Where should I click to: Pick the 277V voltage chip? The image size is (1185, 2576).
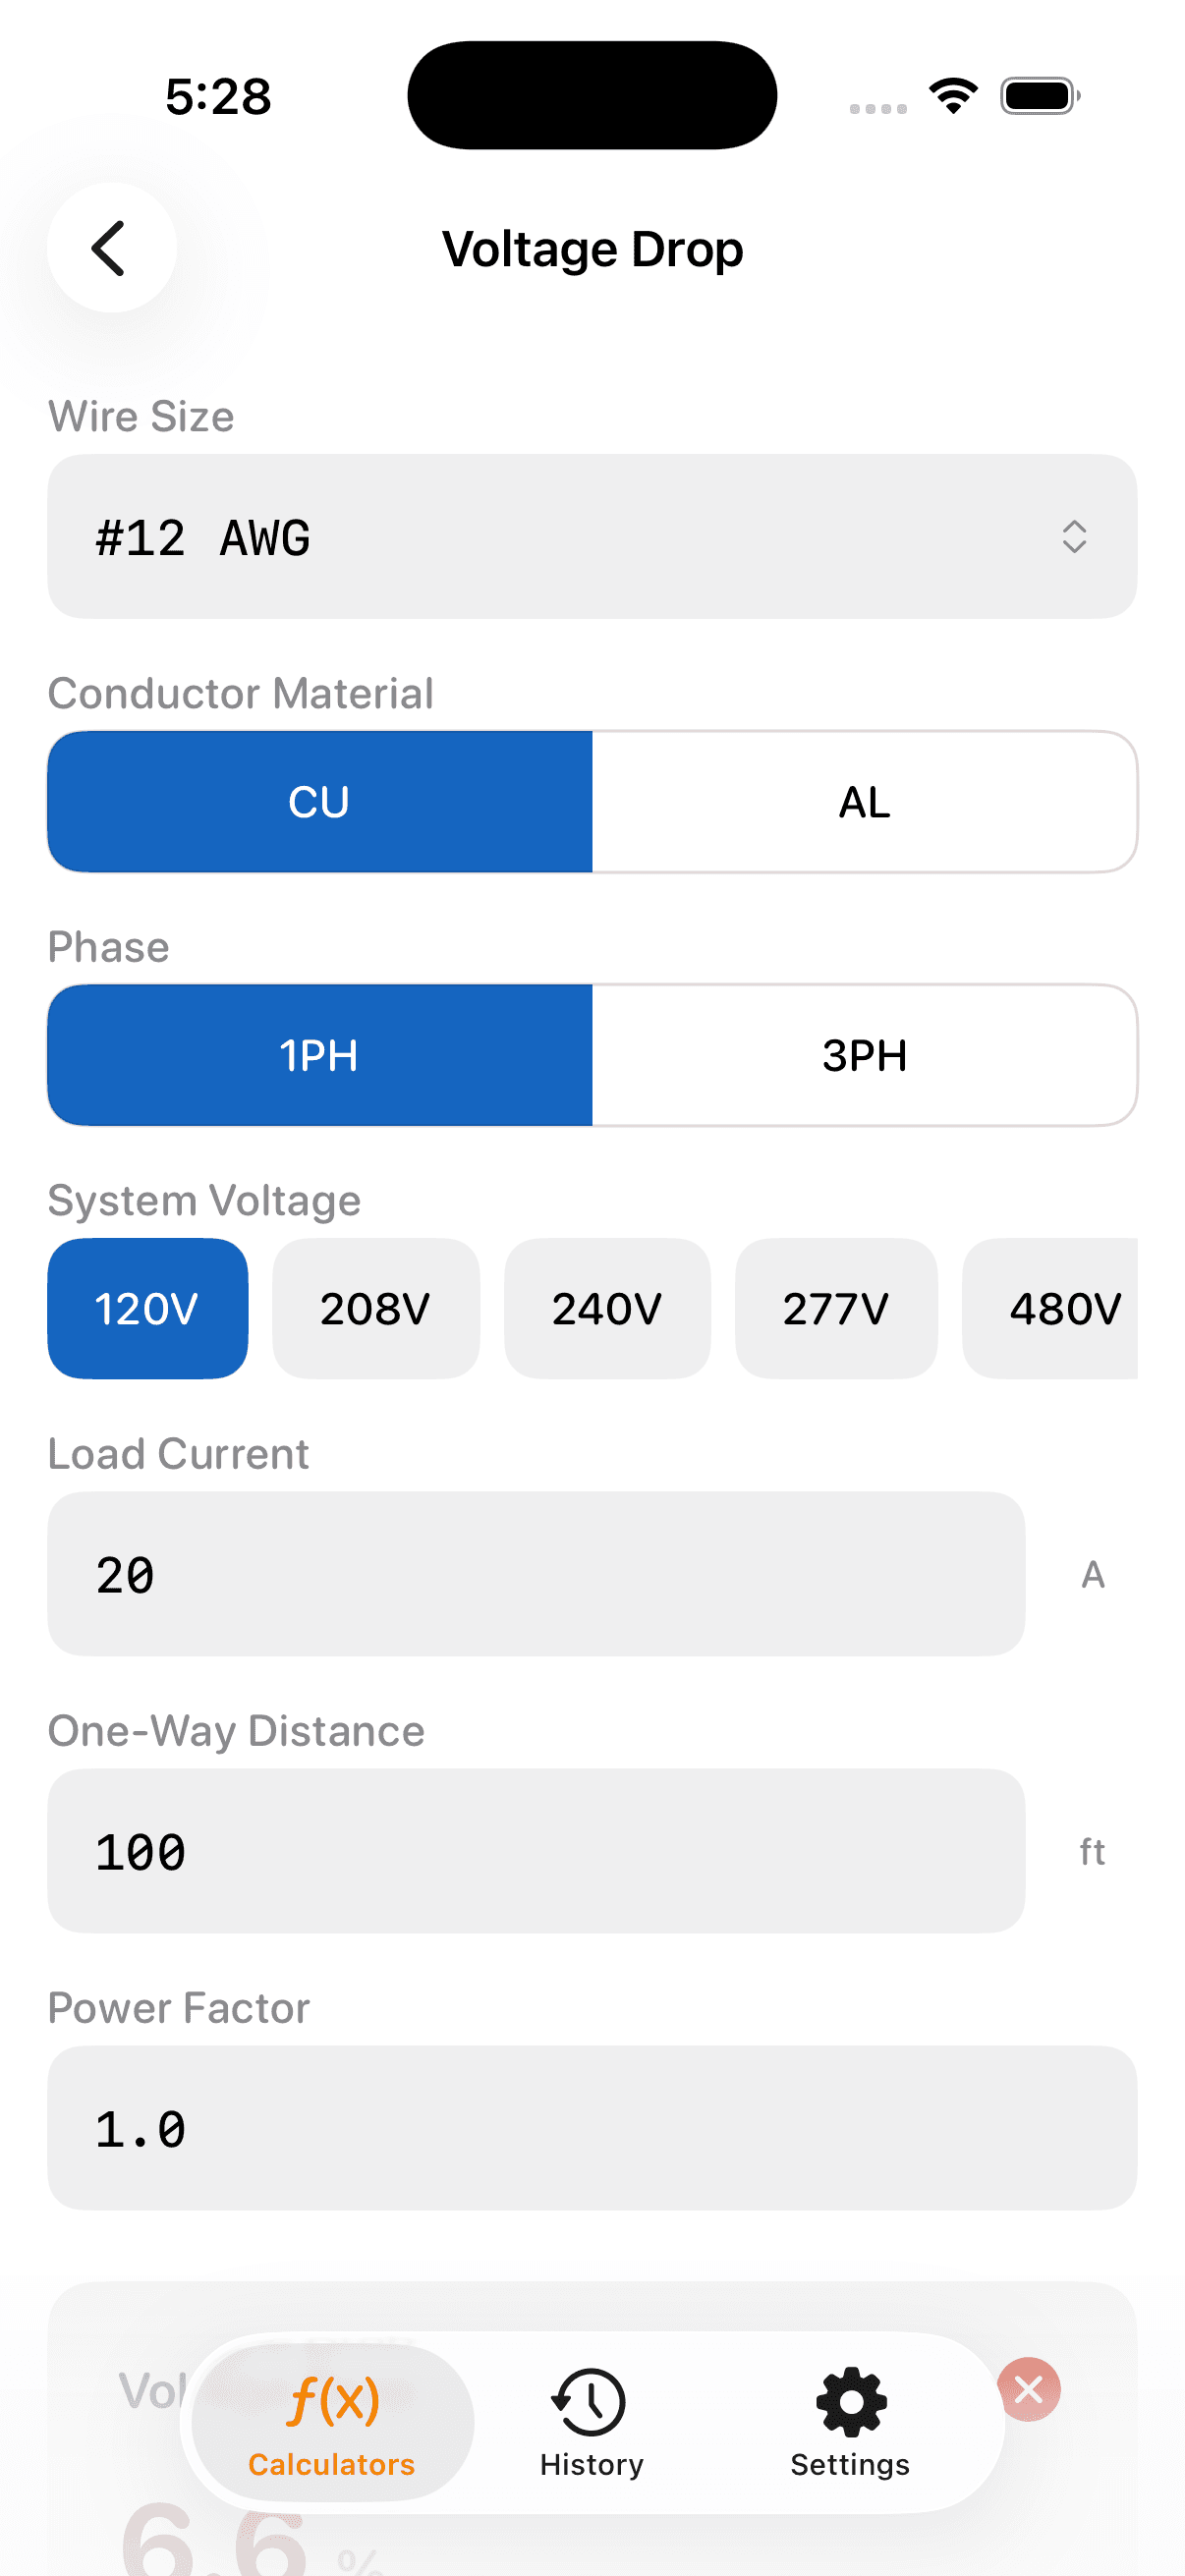[836, 1308]
